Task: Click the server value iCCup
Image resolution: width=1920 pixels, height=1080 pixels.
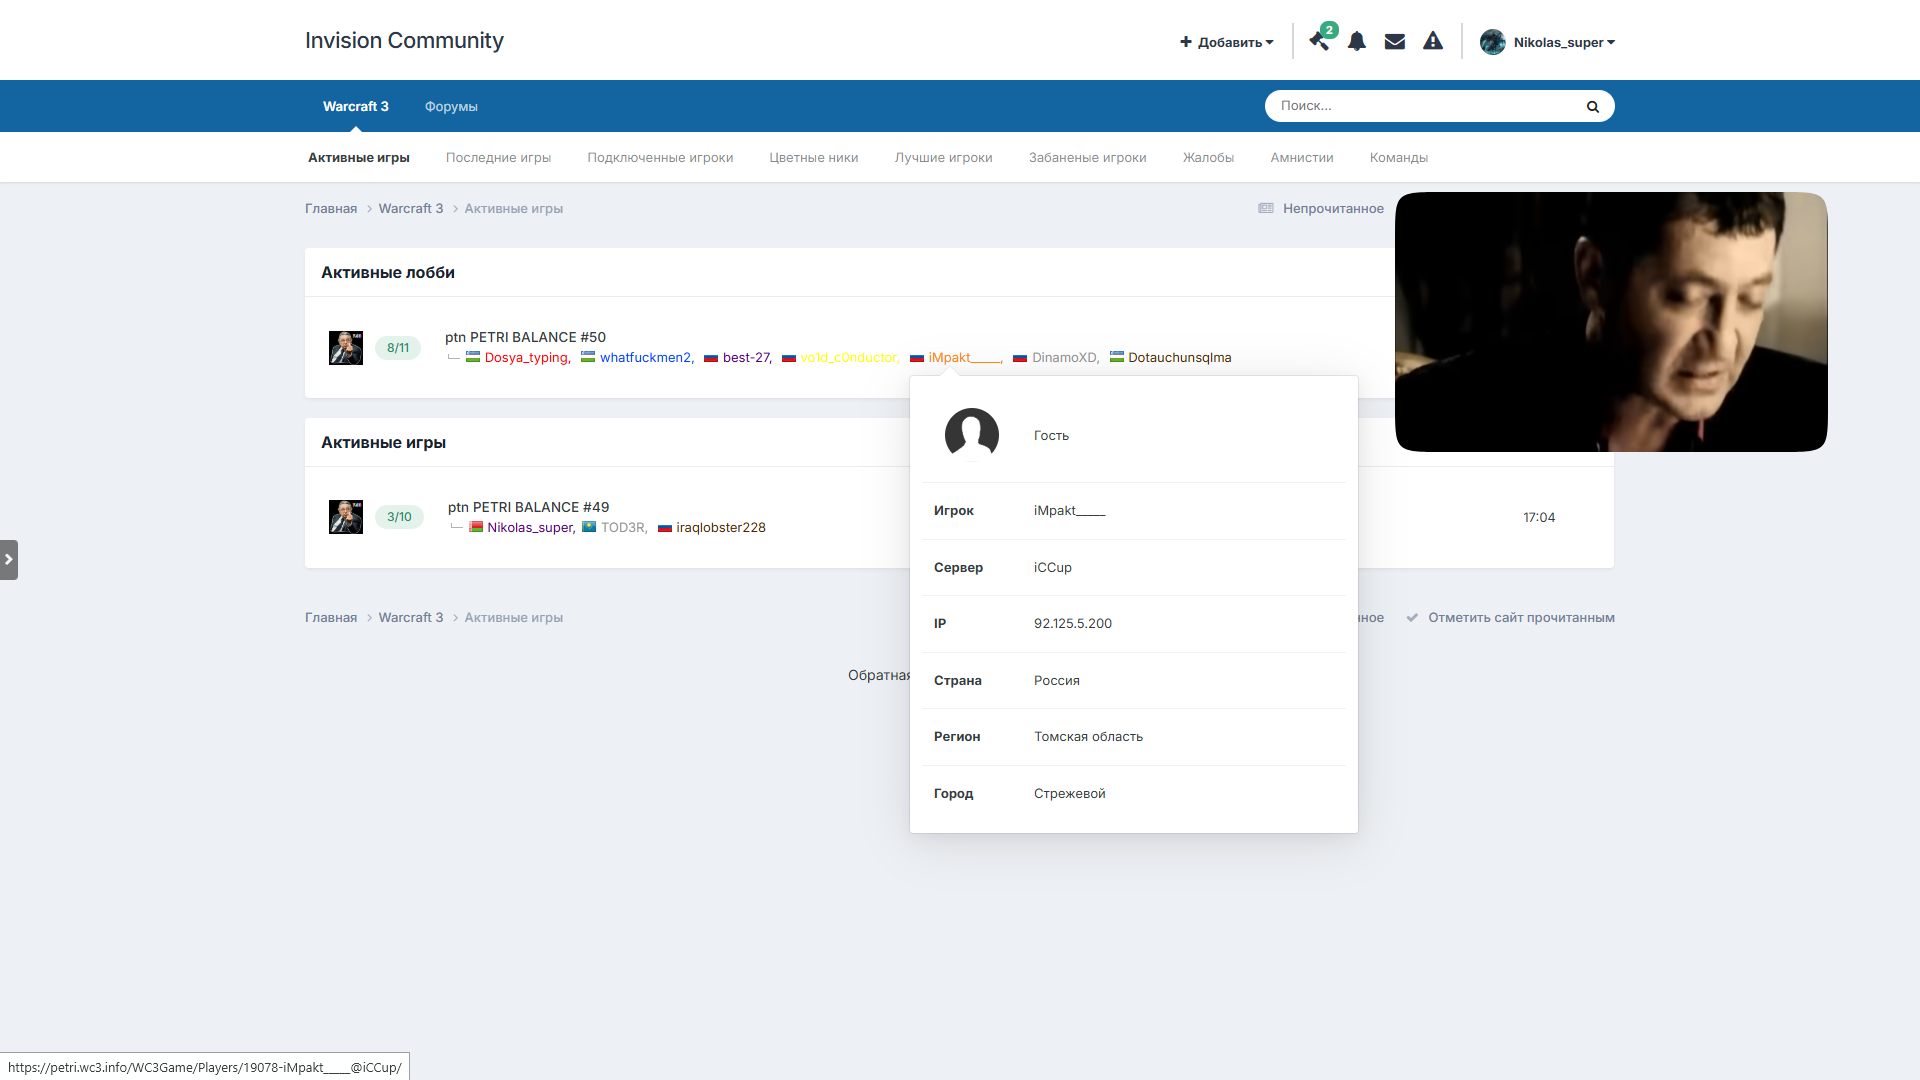Action: (1053, 567)
